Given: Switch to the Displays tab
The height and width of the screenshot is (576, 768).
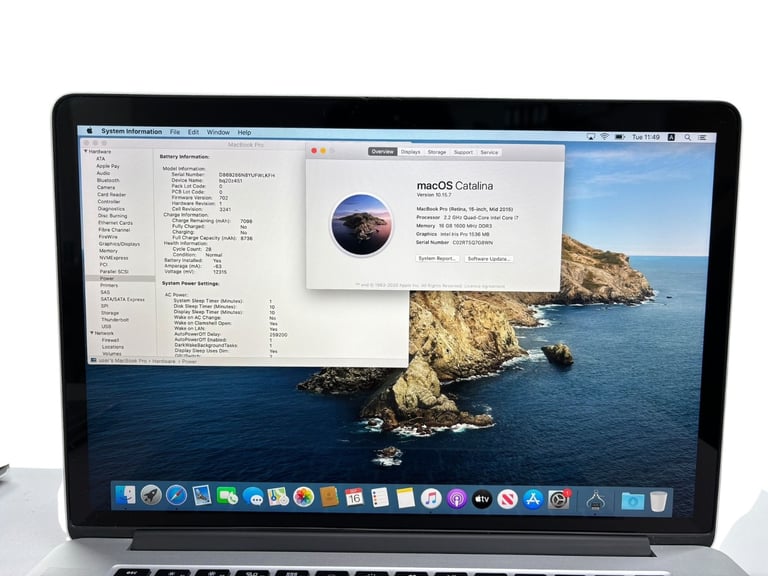Looking at the screenshot, I should 410,152.
